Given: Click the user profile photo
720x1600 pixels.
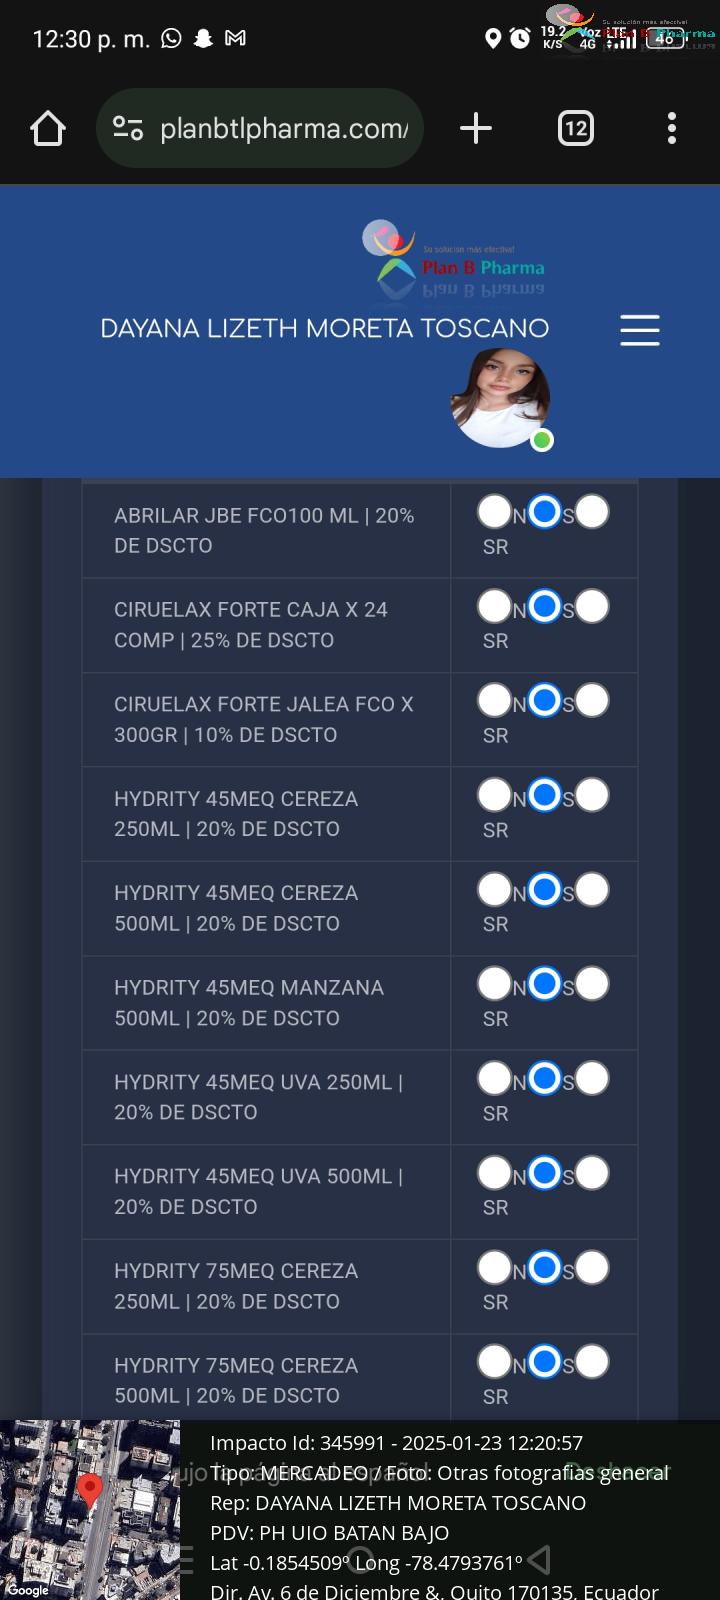Looking at the screenshot, I should [x=500, y=398].
